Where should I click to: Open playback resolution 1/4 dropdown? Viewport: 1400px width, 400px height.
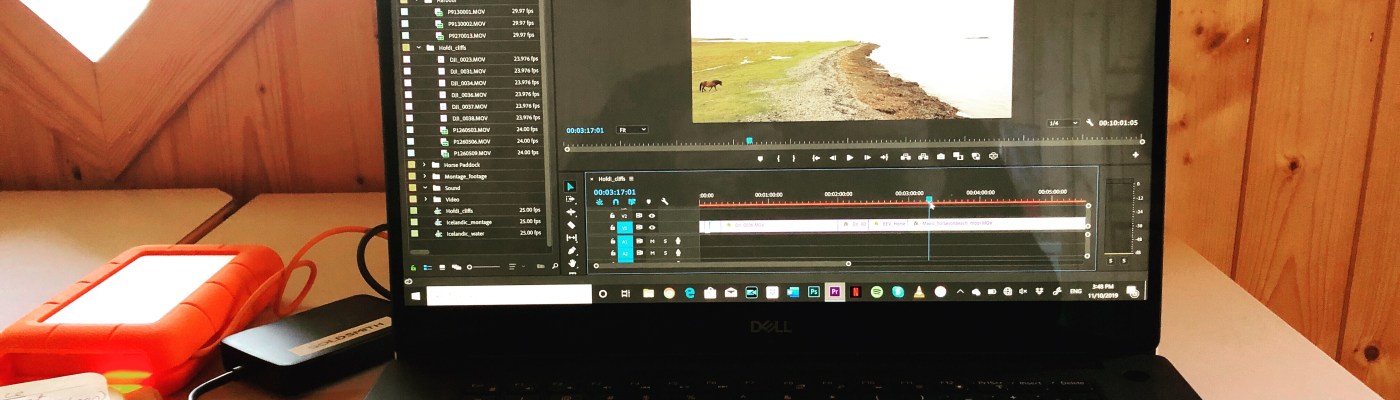1062,123
